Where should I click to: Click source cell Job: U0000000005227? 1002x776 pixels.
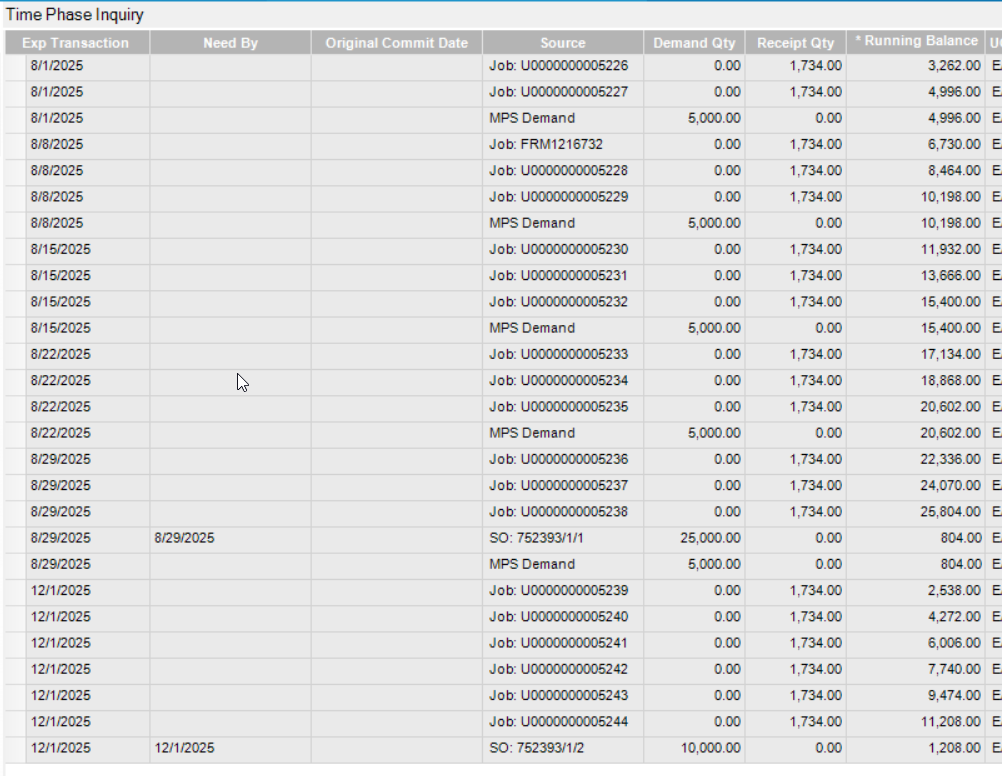[x=563, y=92]
